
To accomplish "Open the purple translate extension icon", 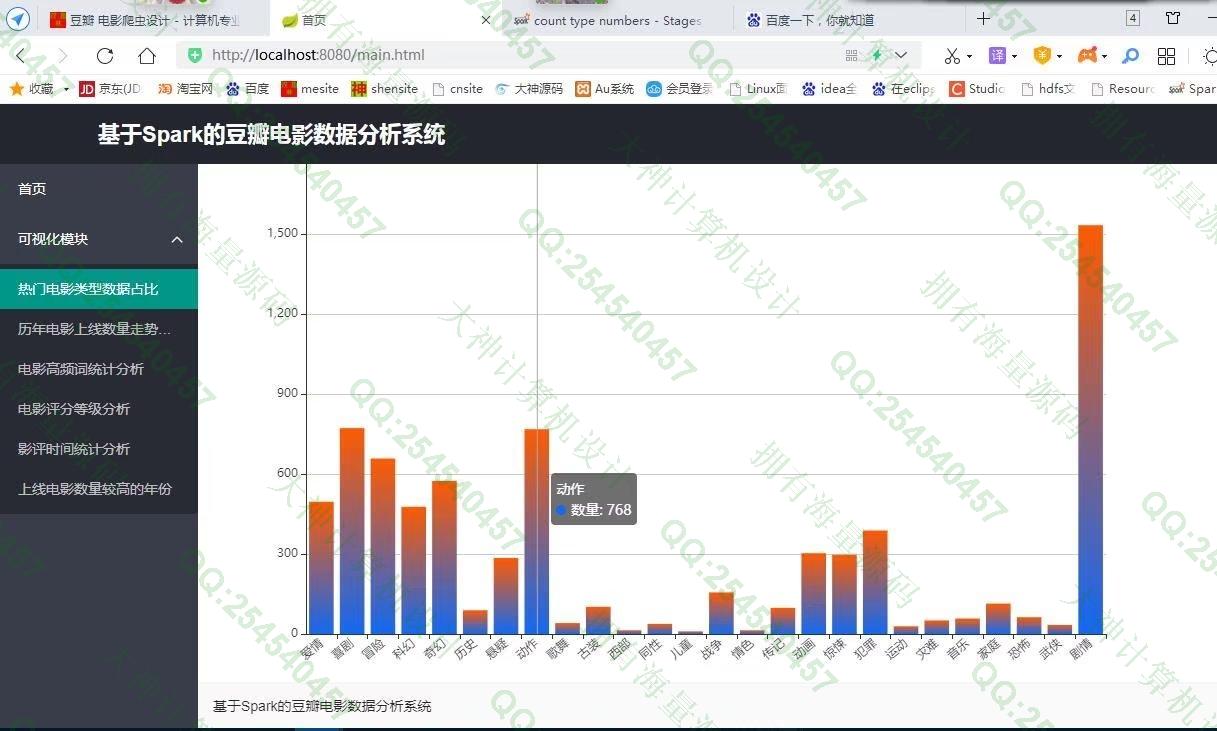I will pyautogui.click(x=997, y=55).
